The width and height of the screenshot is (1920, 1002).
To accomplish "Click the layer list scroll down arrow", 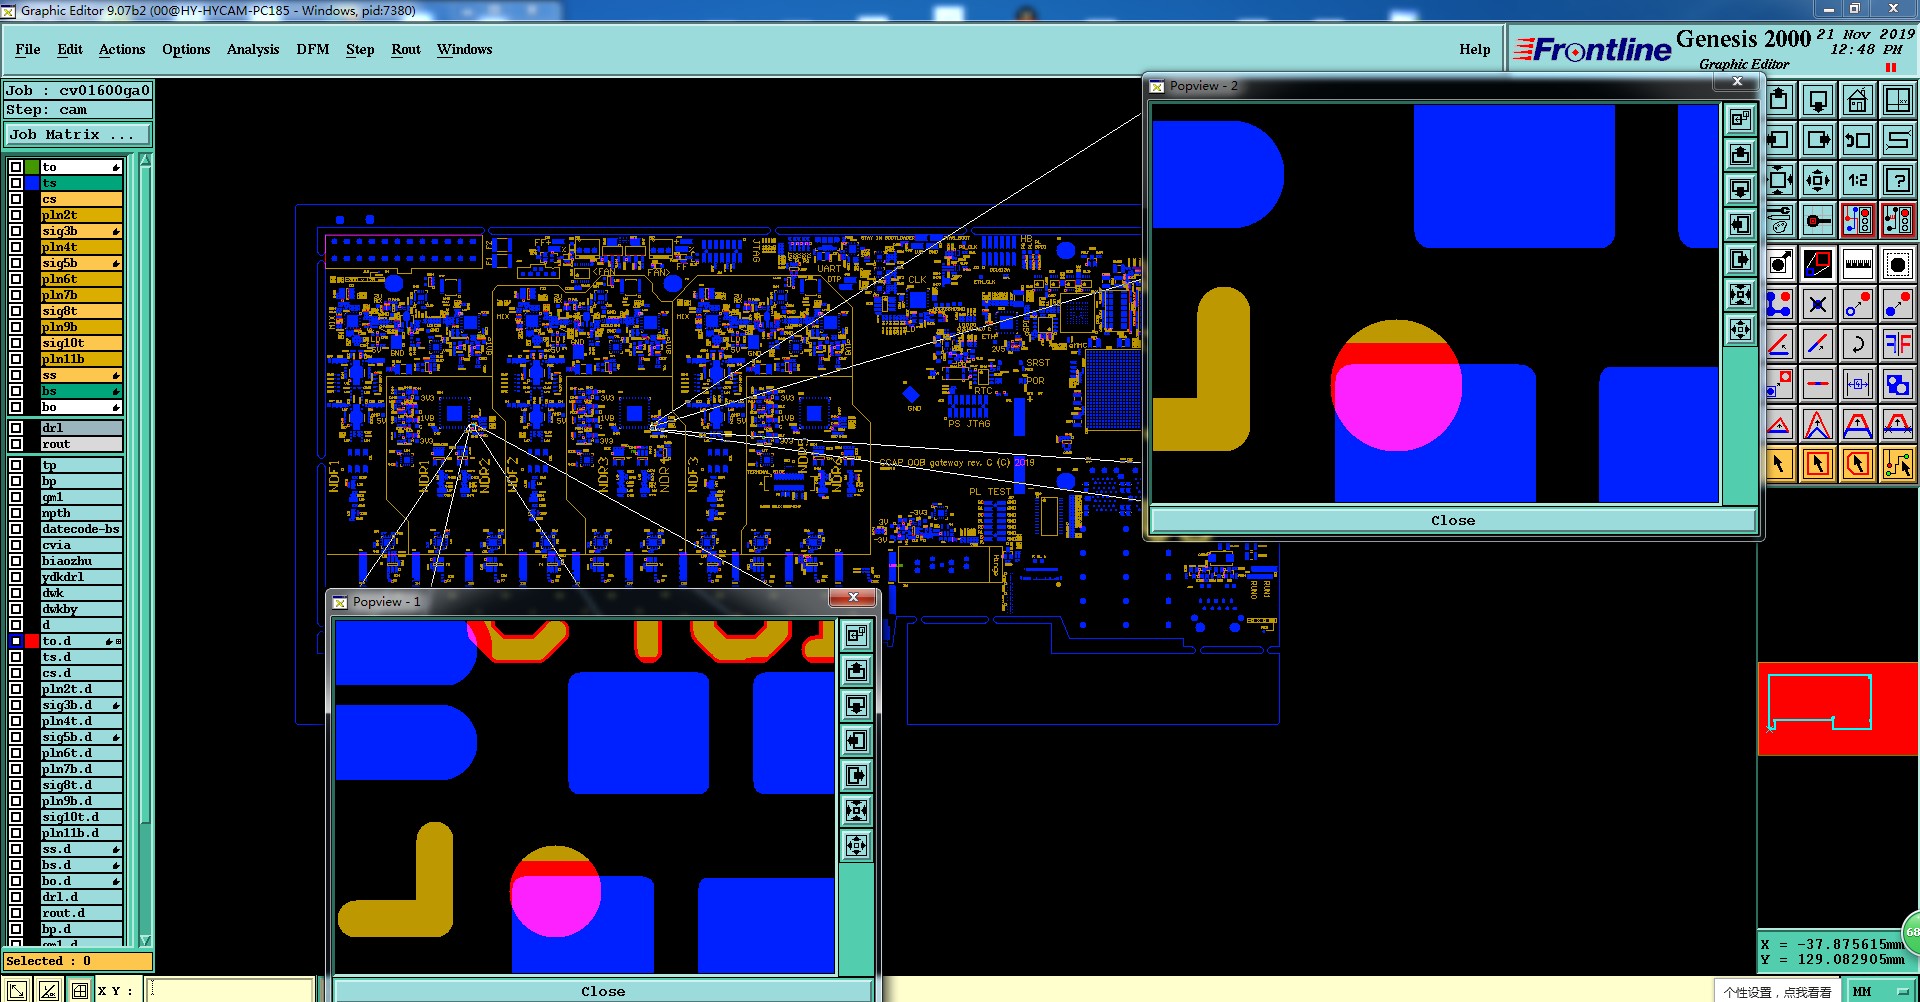I will point(145,940).
